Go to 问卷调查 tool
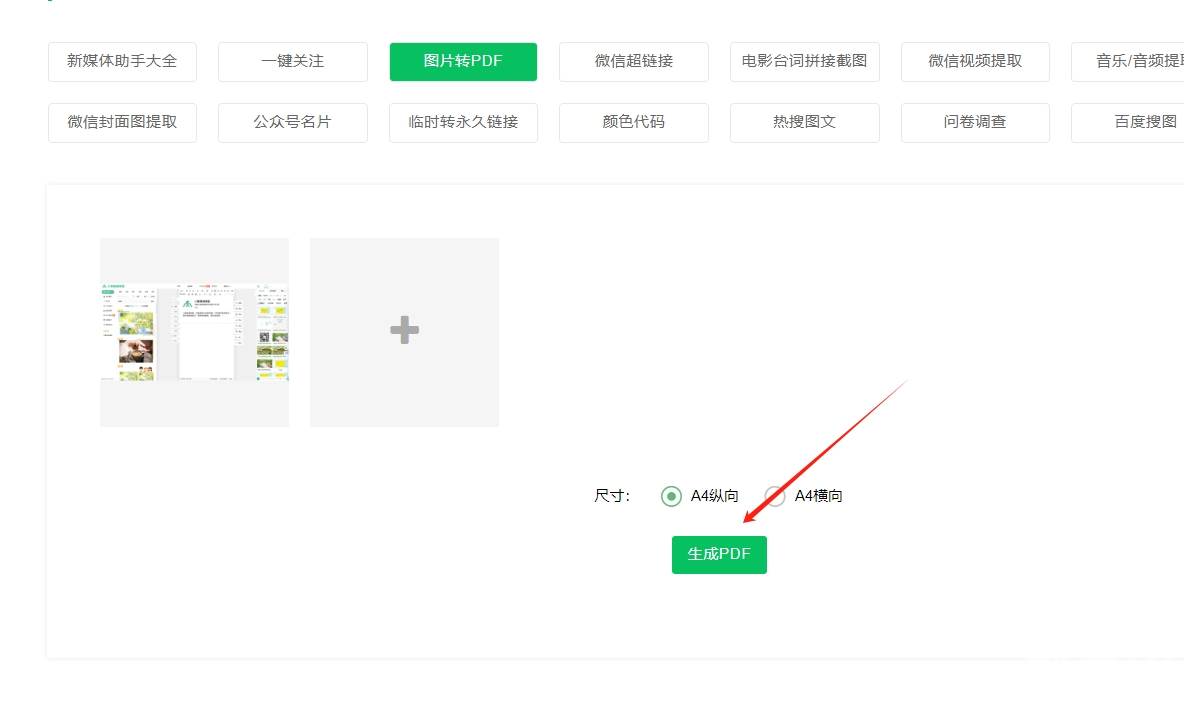Image resolution: width=1184 pixels, height=714 pixels. tap(975, 122)
